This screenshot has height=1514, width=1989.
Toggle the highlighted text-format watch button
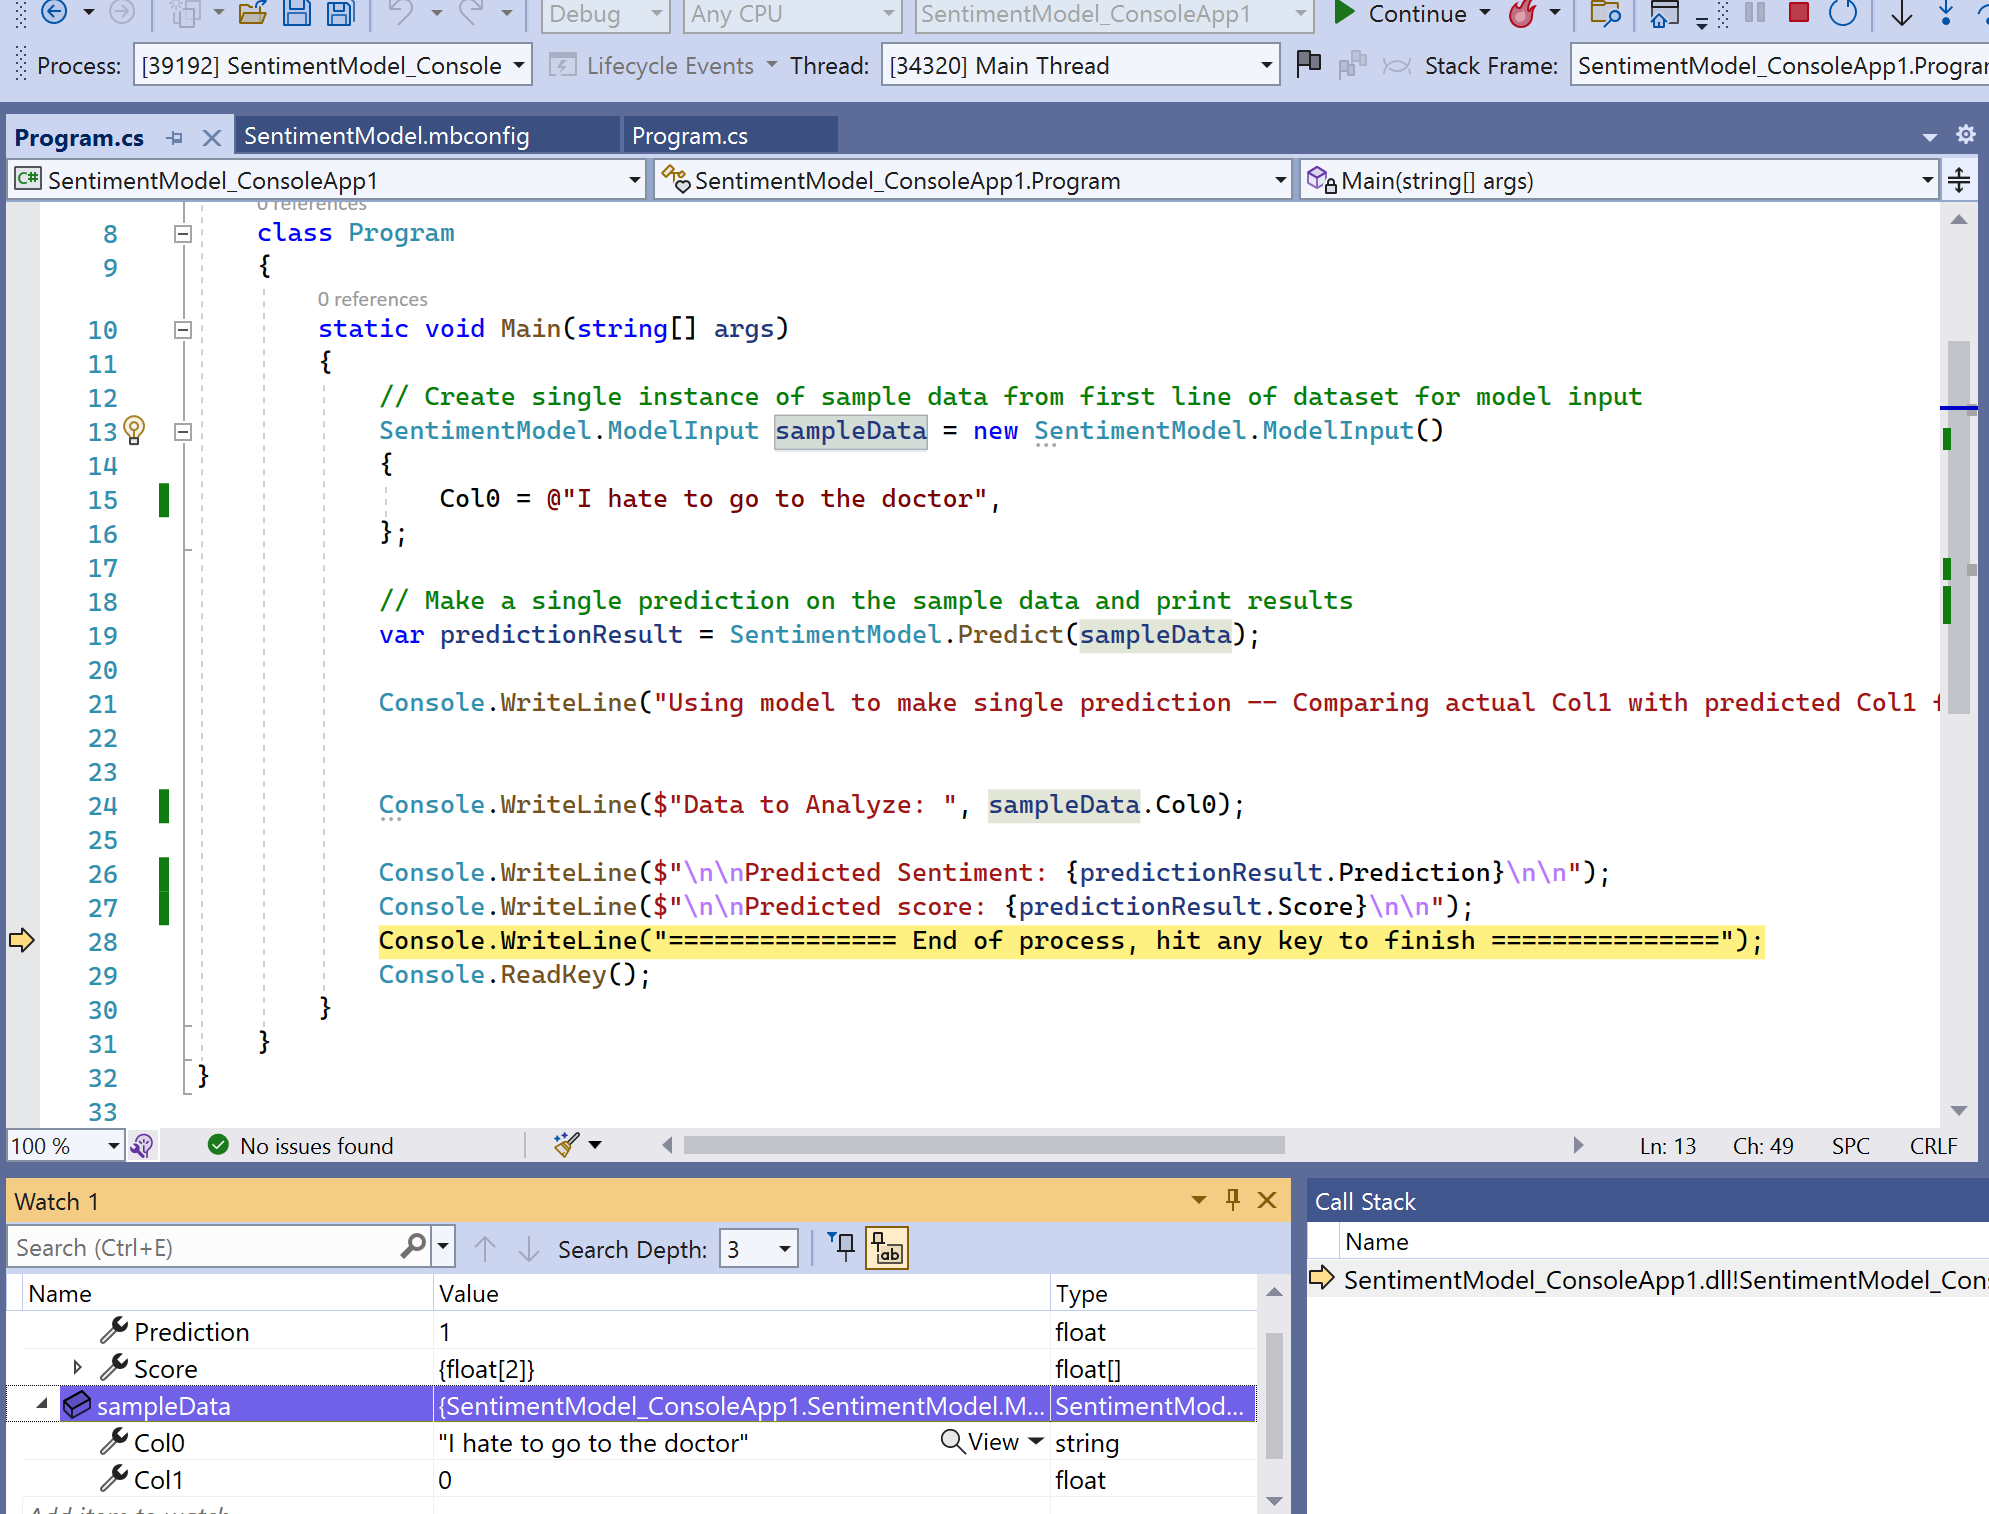(887, 1248)
